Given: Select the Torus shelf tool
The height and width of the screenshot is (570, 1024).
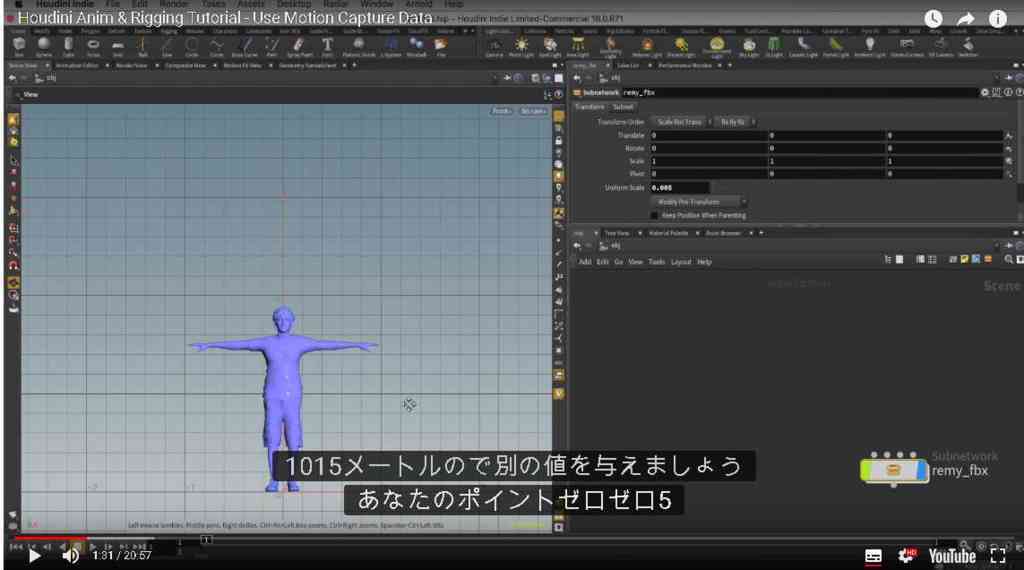Looking at the screenshot, I should coord(93,46).
